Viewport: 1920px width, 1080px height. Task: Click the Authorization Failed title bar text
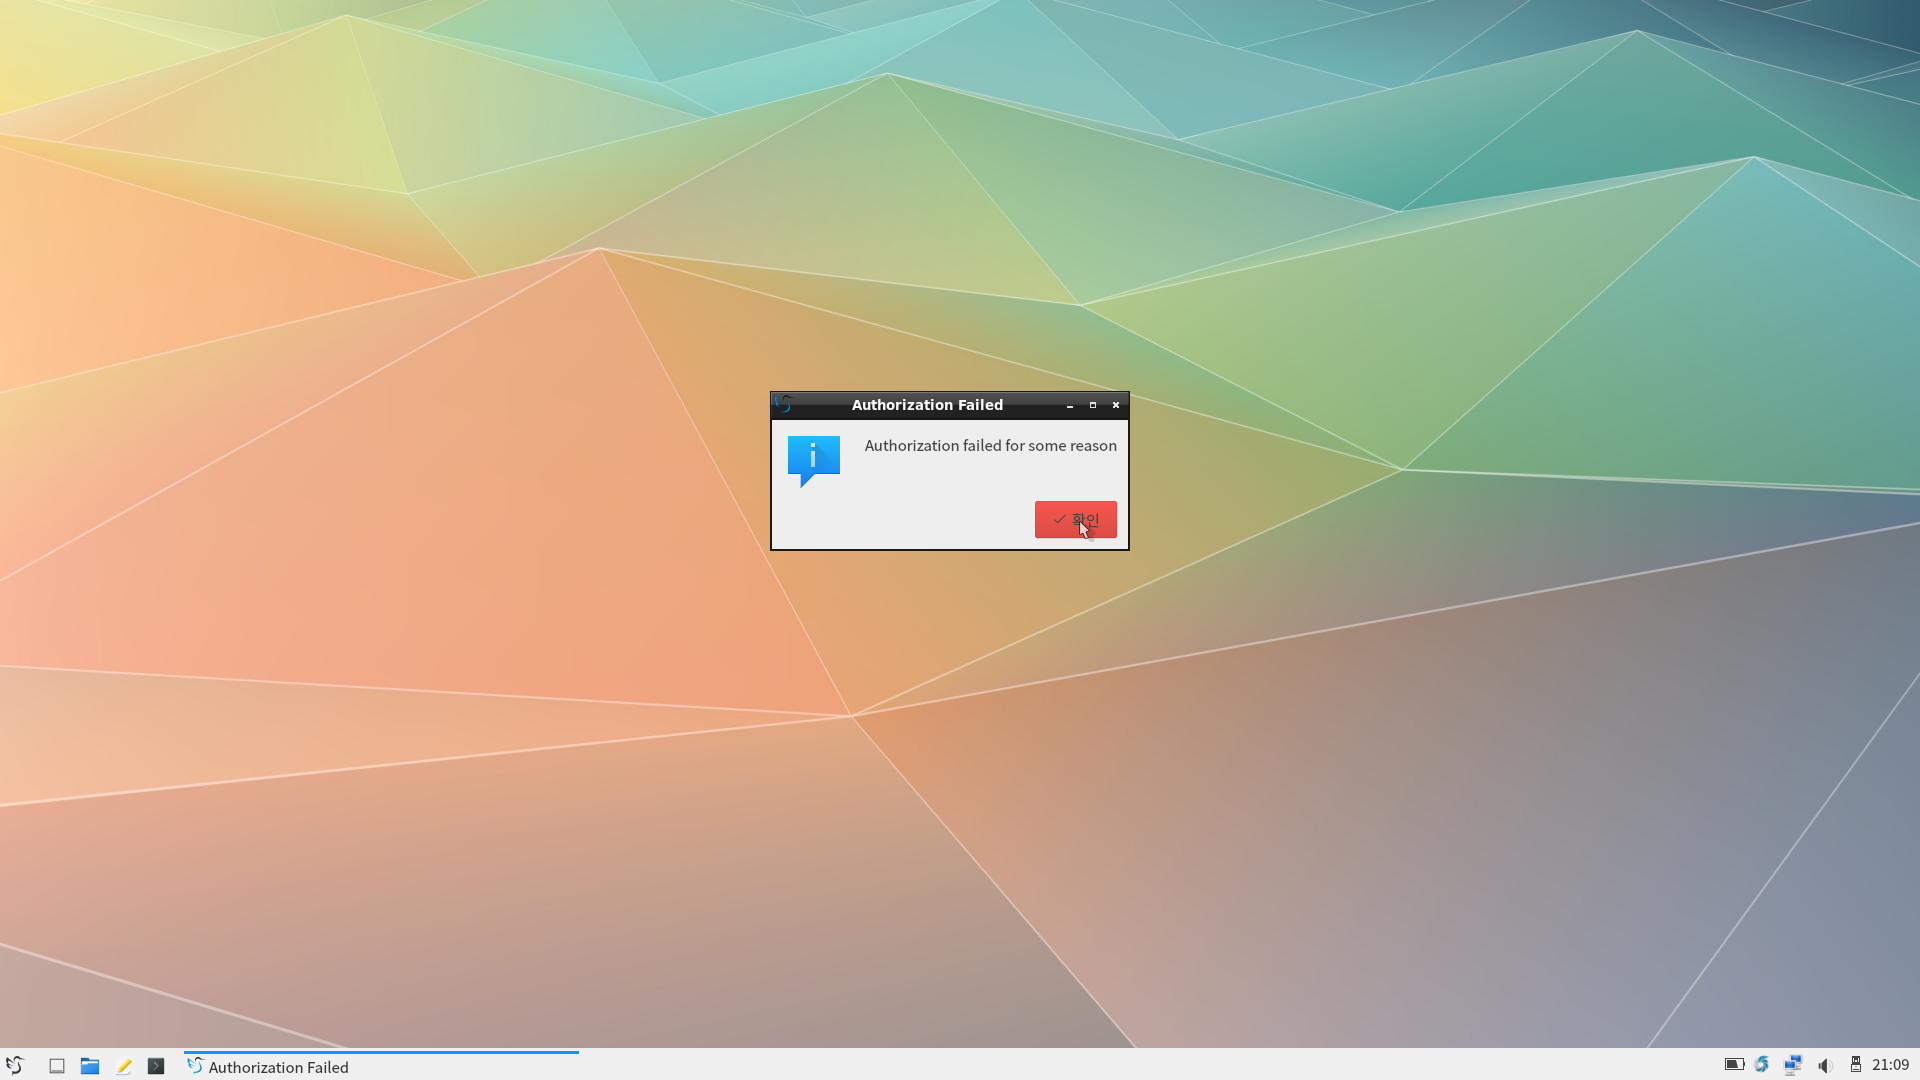click(x=927, y=405)
